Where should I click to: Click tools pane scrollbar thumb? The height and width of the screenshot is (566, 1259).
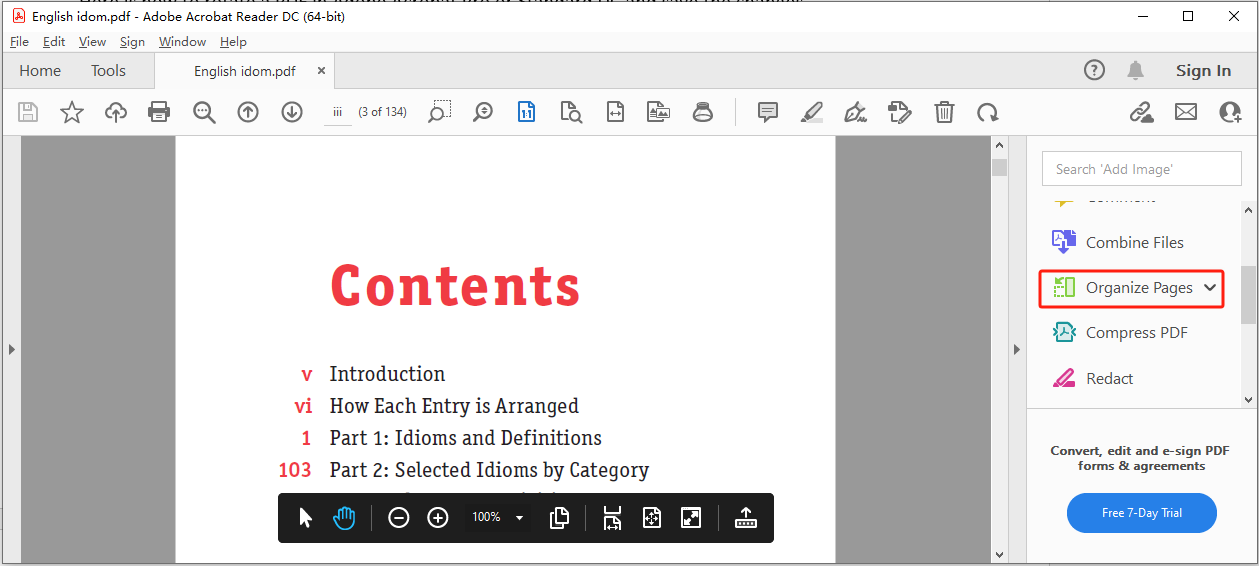1248,295
